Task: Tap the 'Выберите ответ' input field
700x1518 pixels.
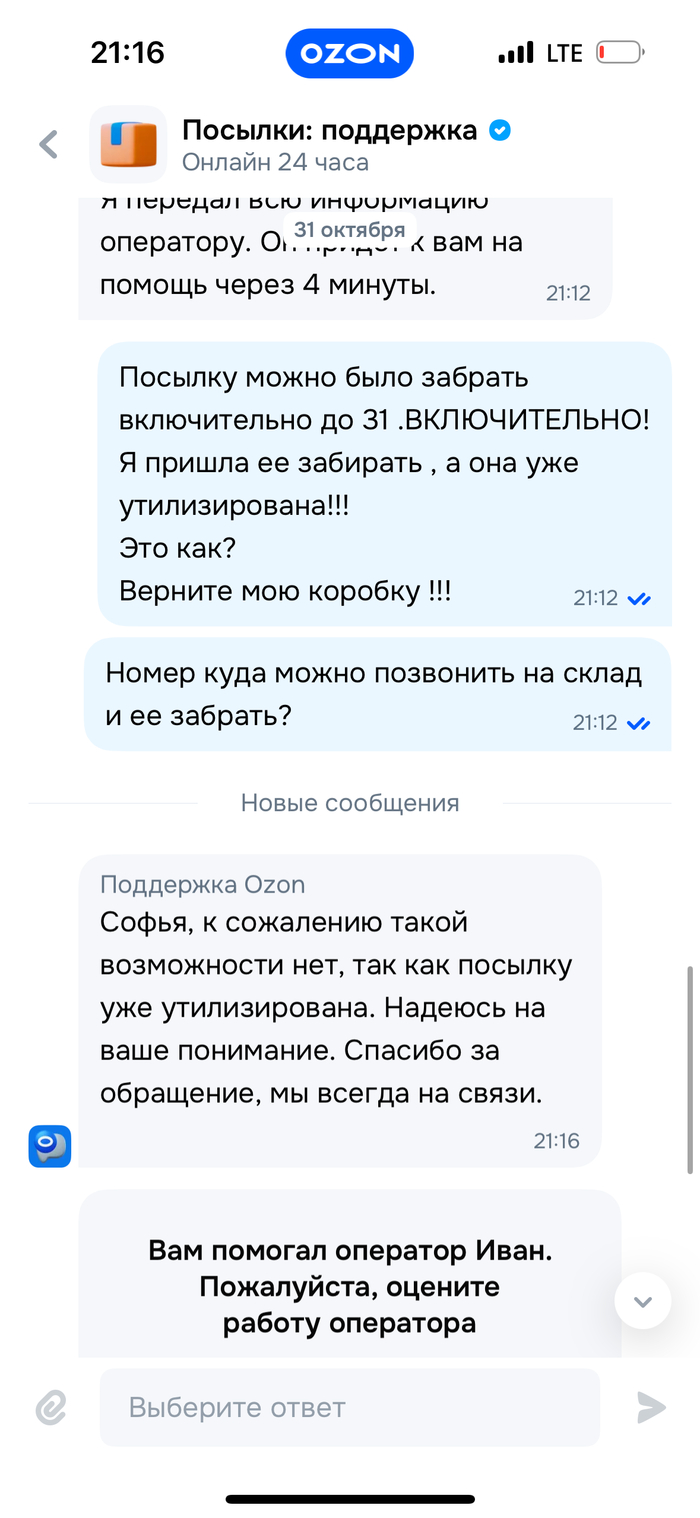Action: click(x=349, y=1408)
